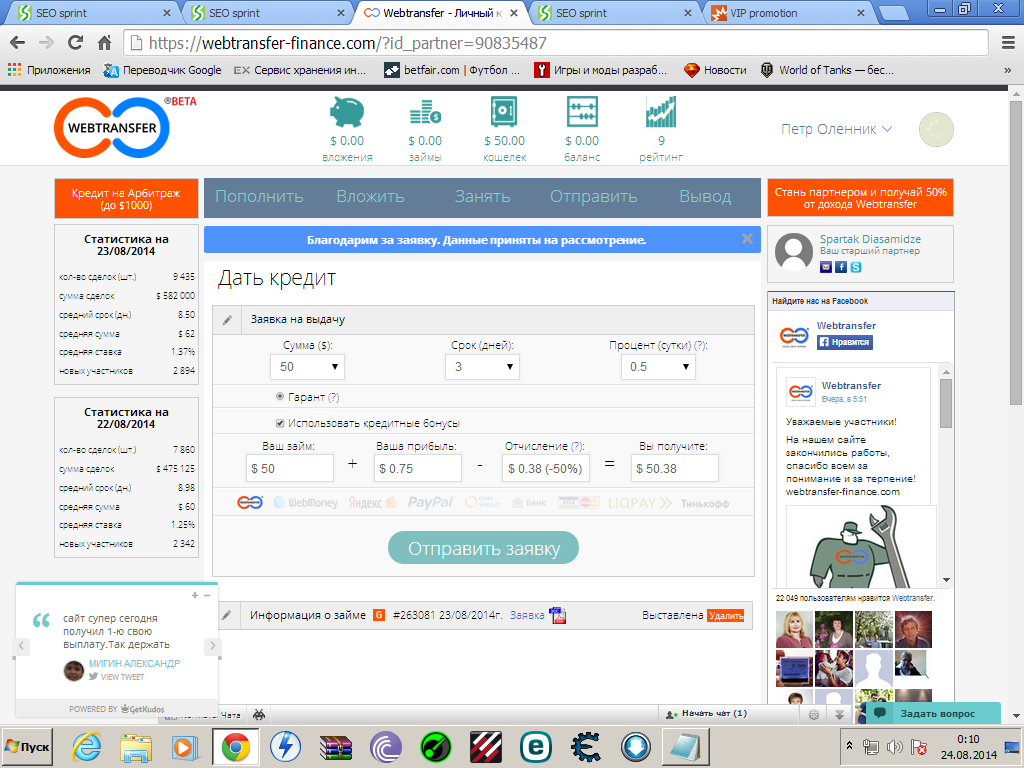The height and width of the screenshot is (768, 1024).
Task: Open chat bar settings gear
Action: [814, 714]
